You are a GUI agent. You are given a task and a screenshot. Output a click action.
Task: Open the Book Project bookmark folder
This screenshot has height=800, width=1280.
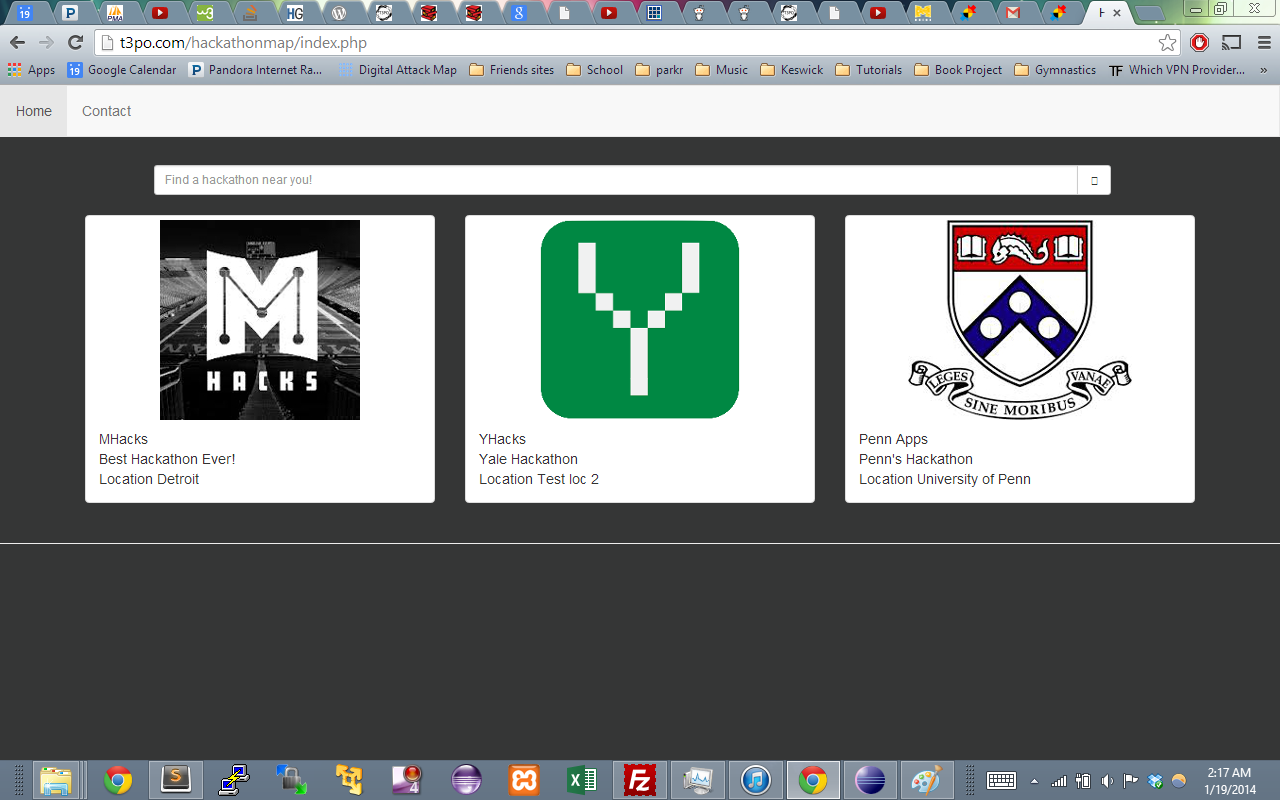tap(957, 70)
